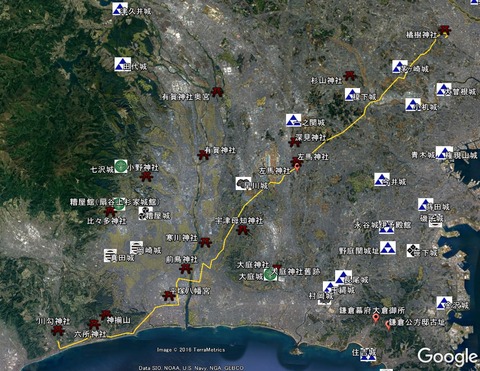Open the 深見神社 torii marker
Viewport: 480px width, 371px height.
coord(294,142)
